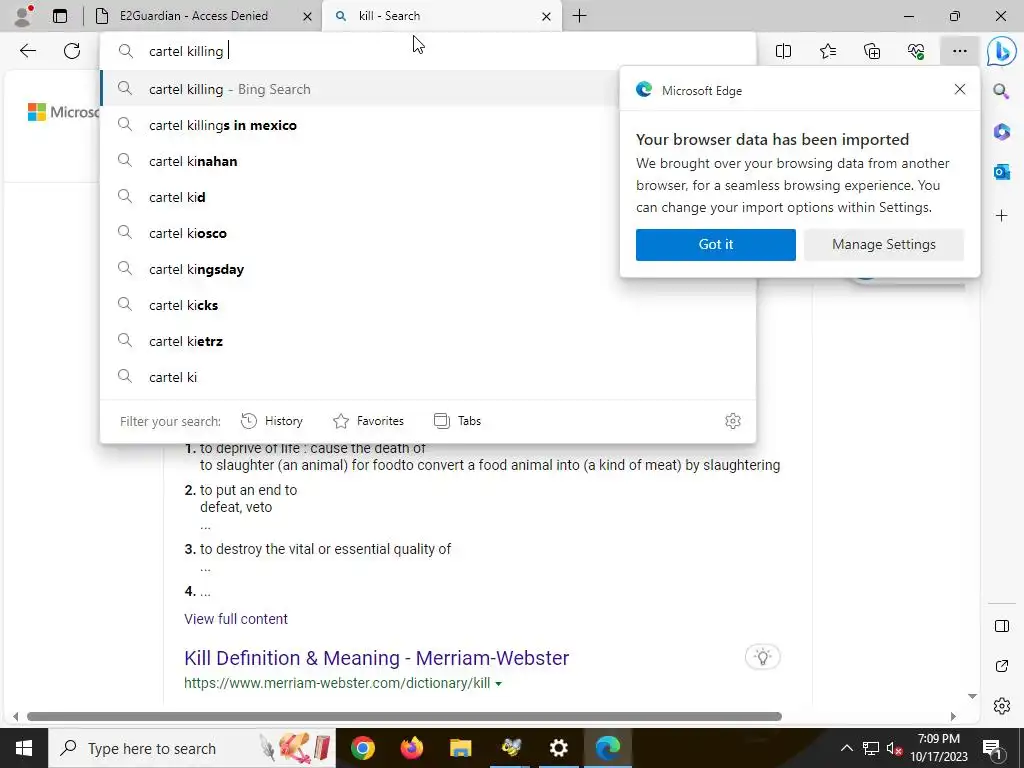Filter search by History
Viewport: 1024px width, 768px height.
pyautogui.click(x=272, y=421)
